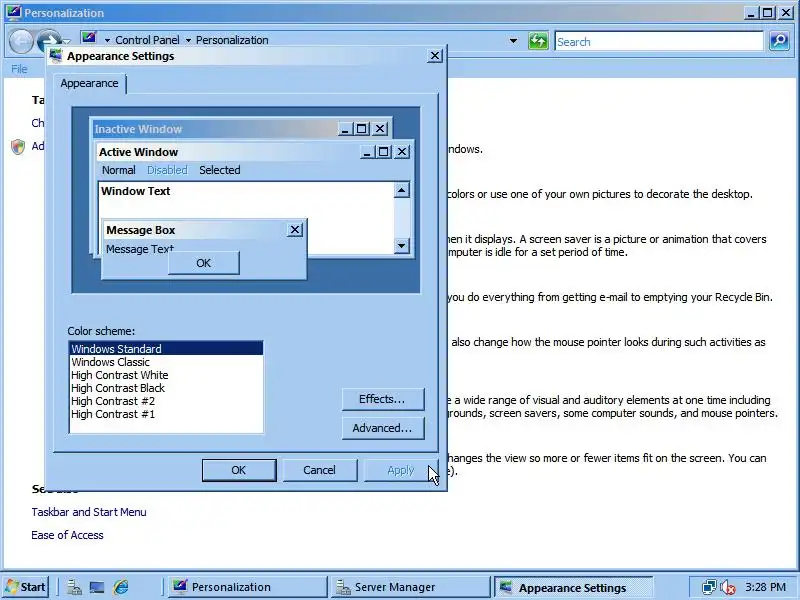Open the dropdown before Control Panel breadcrumb
This screenshot has width=800, height=600.
tap(107, 40)
